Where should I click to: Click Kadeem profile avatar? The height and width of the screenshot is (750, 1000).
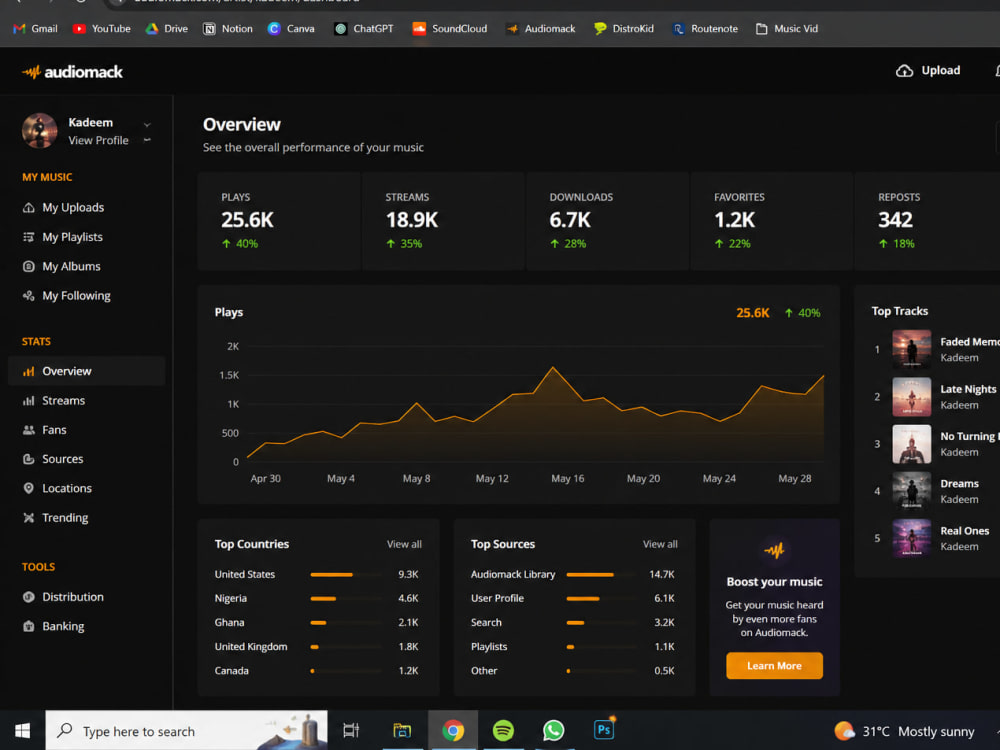coord(40,131)
